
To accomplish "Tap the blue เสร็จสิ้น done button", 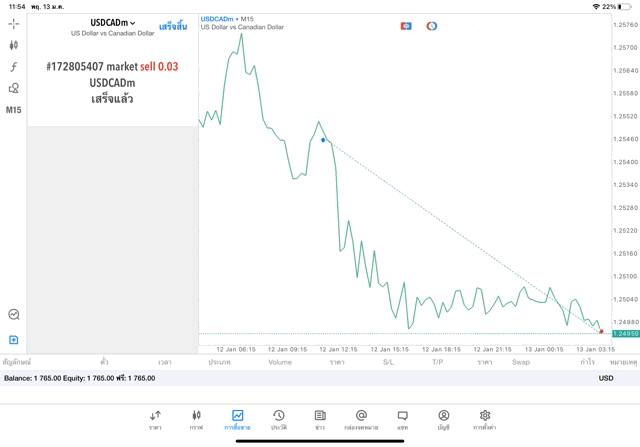I will pyautogui.click(x=173, y=24).
